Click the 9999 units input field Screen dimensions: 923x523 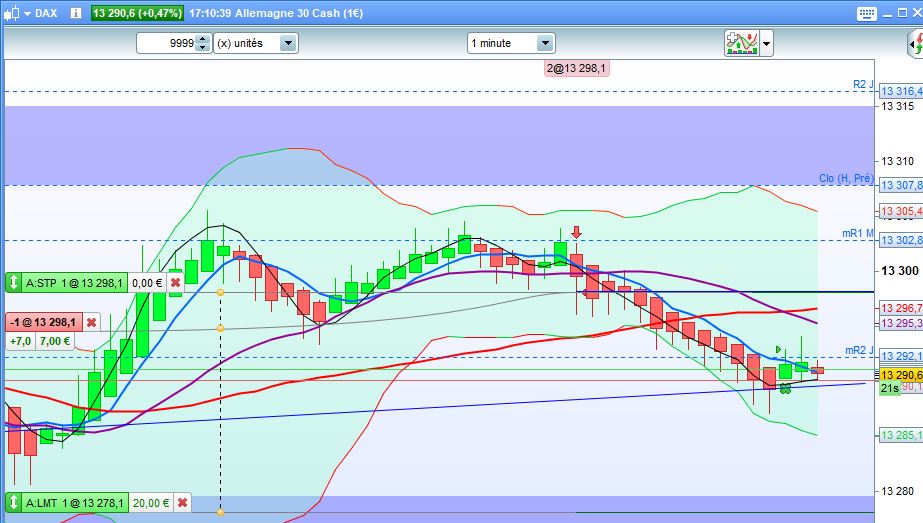coord(167,43)
